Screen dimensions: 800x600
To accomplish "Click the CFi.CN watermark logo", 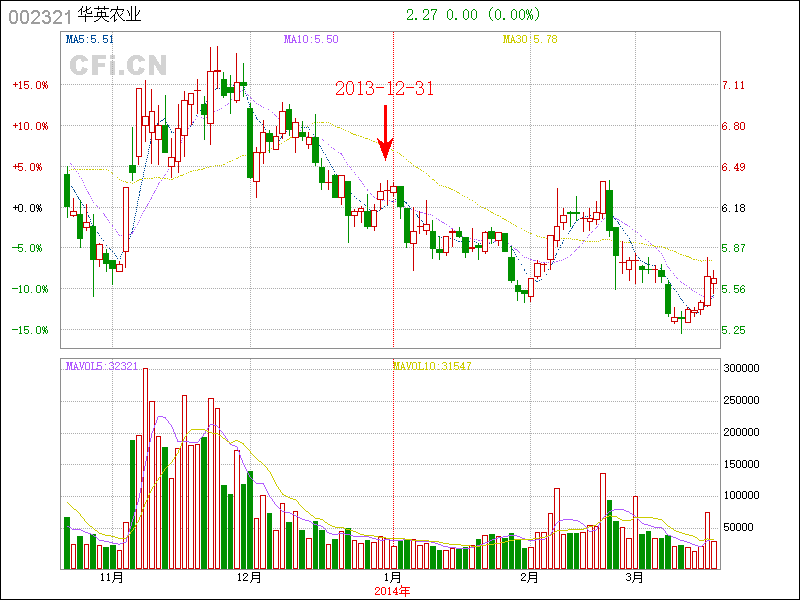I will tap(118, 65).
